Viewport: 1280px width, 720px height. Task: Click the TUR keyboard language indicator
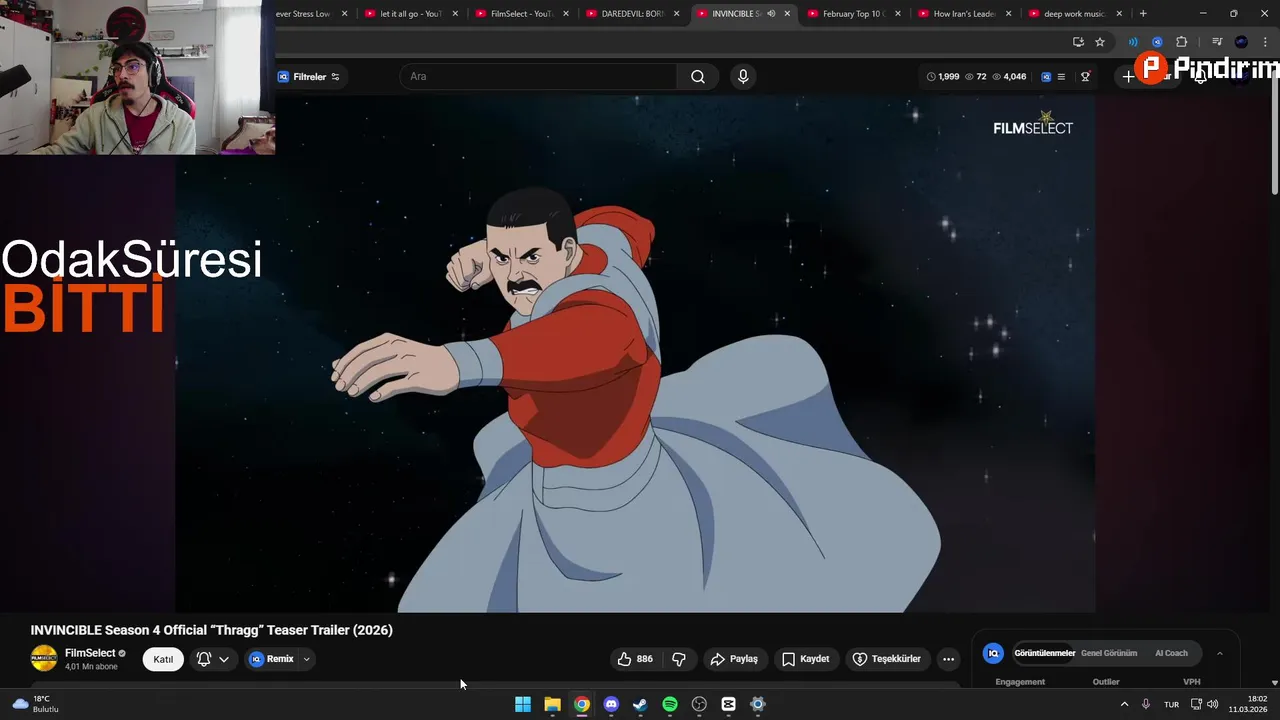(1171, 704)
